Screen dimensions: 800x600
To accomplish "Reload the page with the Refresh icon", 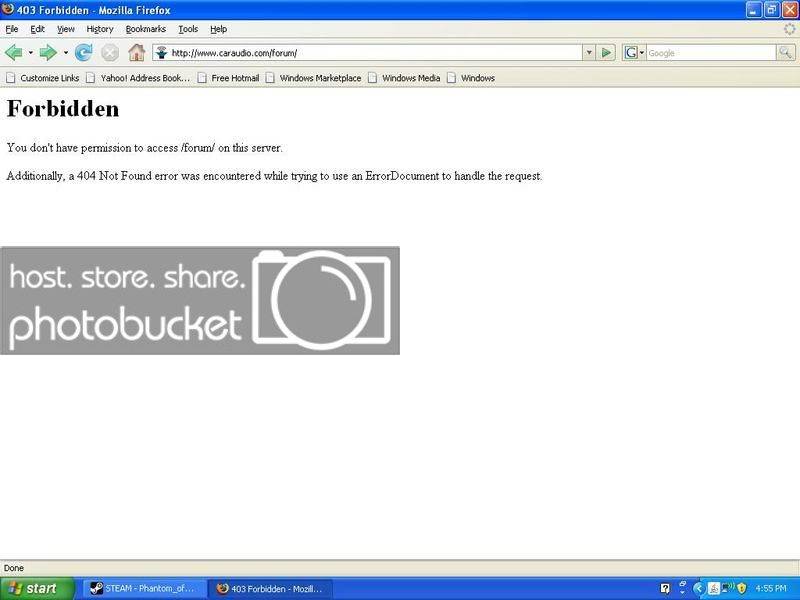I will tap(84, 53).
